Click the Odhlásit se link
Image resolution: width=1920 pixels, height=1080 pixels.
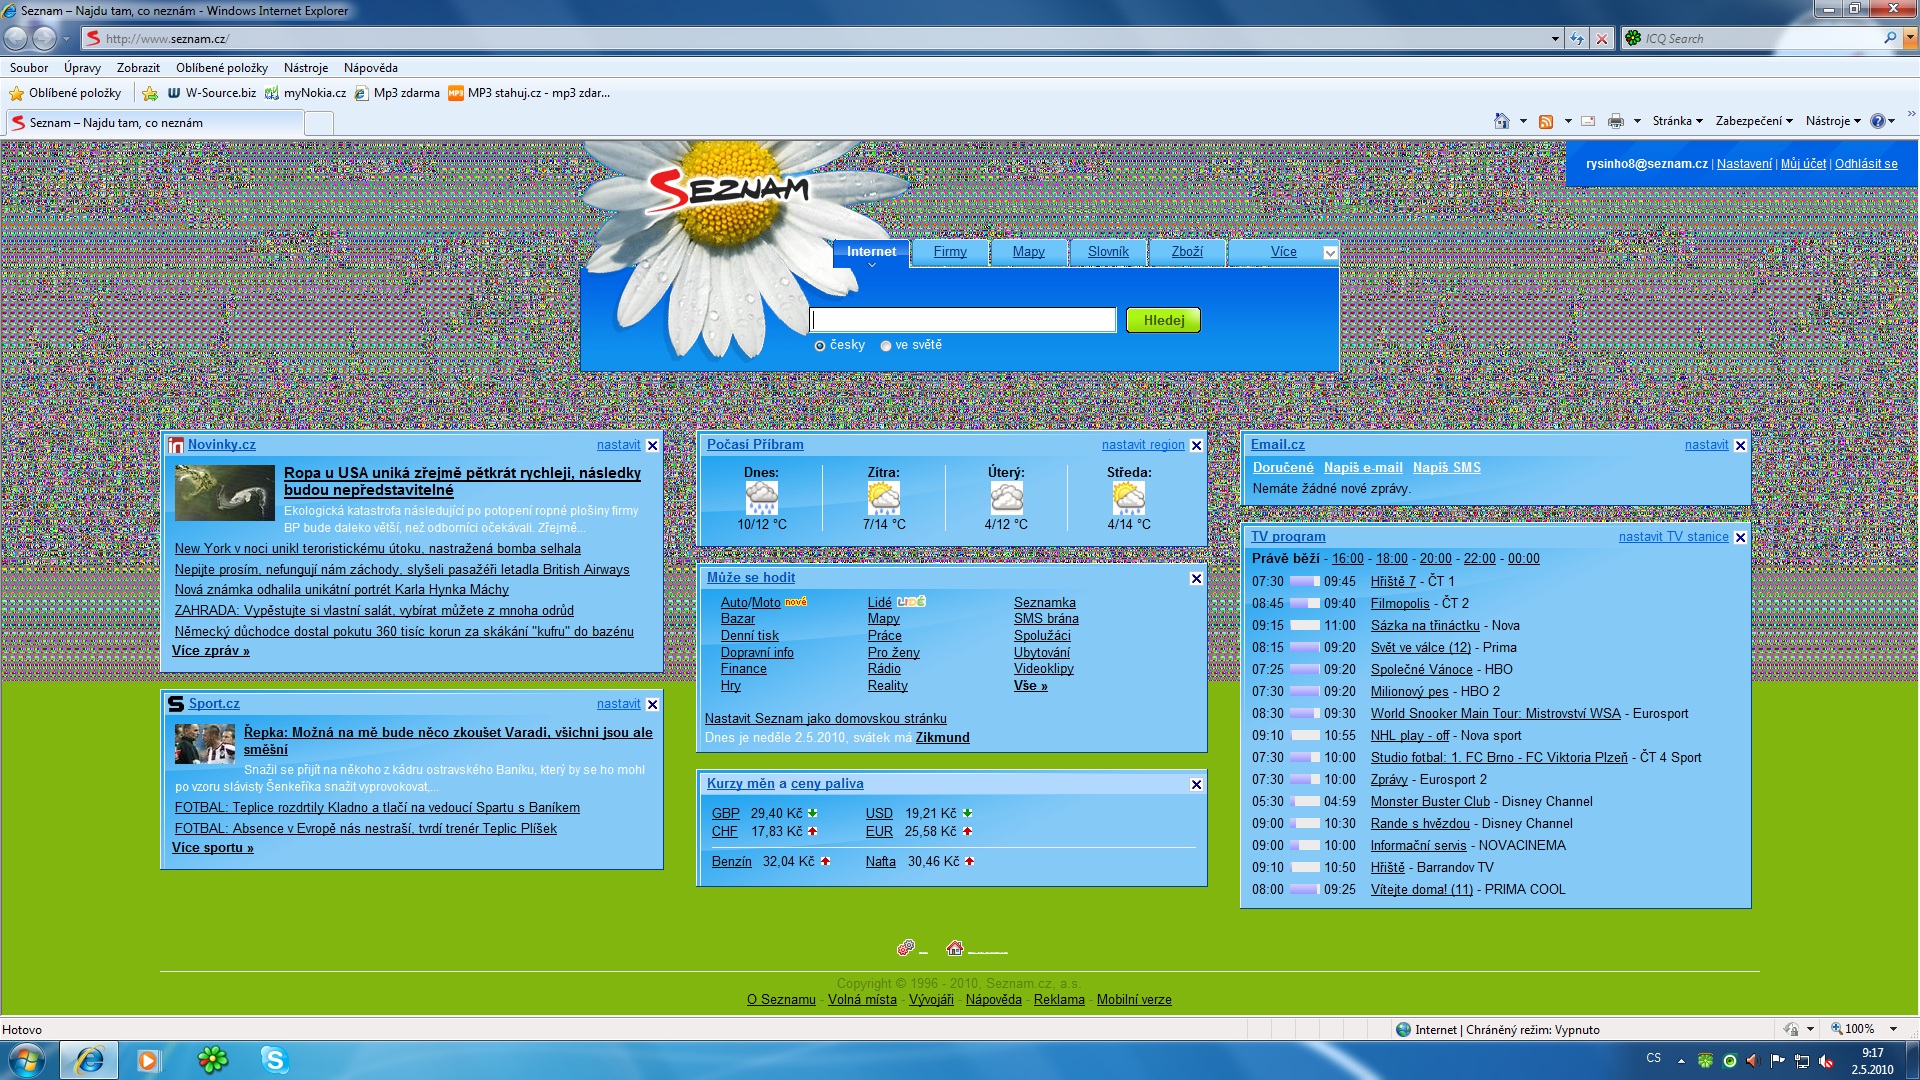pyautogui.click(x=1865, y=164)
